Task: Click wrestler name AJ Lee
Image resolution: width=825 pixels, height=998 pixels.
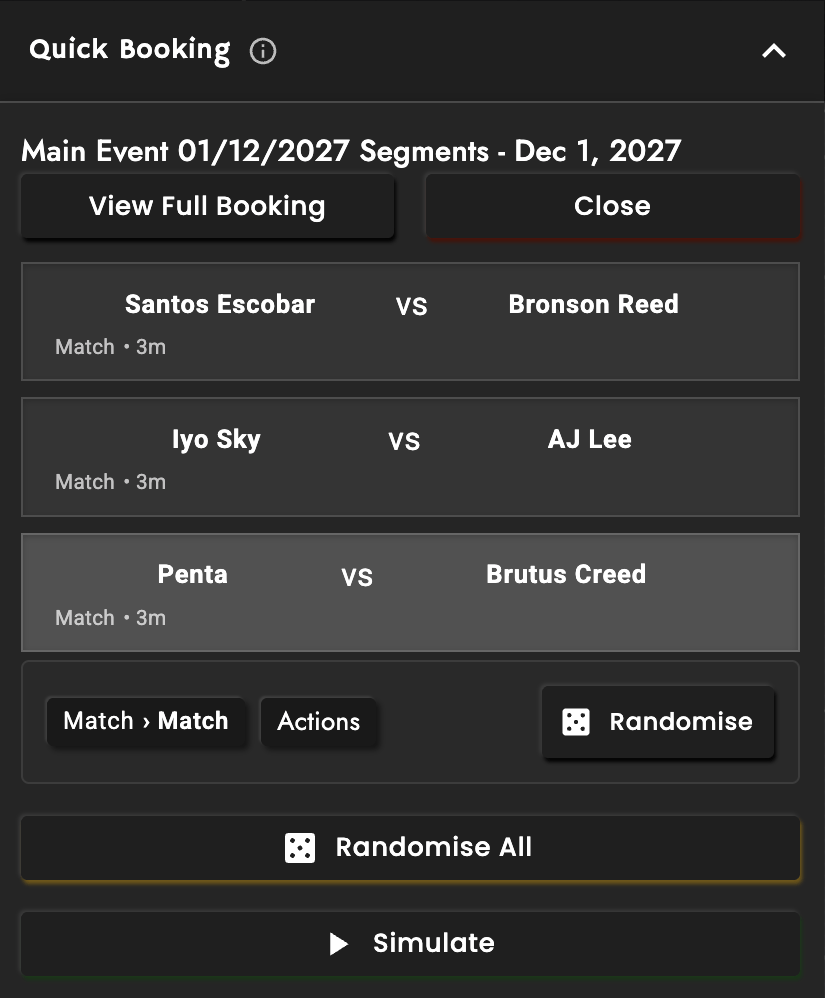Action: (x=590, y=439)
